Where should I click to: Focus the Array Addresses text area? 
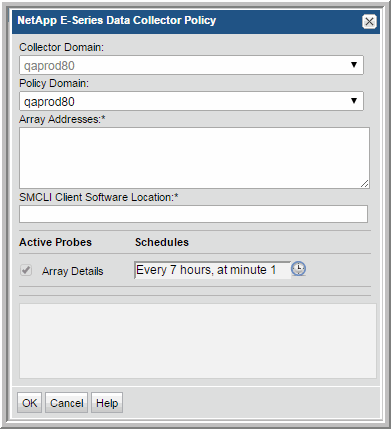(194, 158)
